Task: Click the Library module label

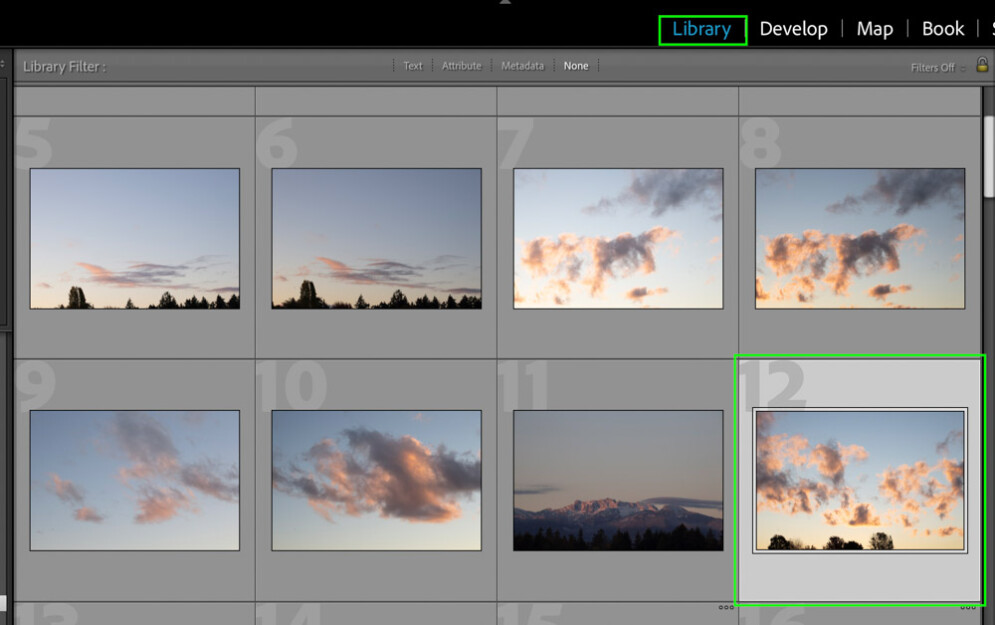Action: [x=703, y=28]
